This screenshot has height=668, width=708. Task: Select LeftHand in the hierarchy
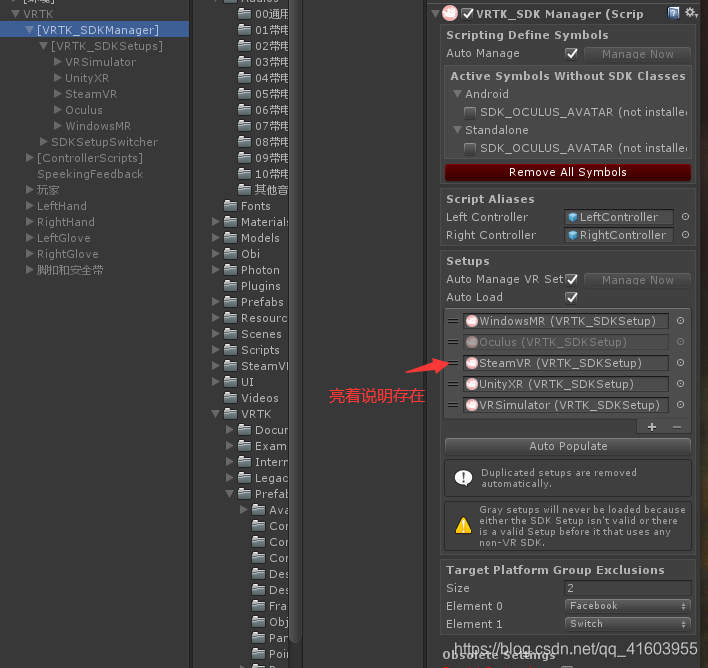tap(61, 206)
